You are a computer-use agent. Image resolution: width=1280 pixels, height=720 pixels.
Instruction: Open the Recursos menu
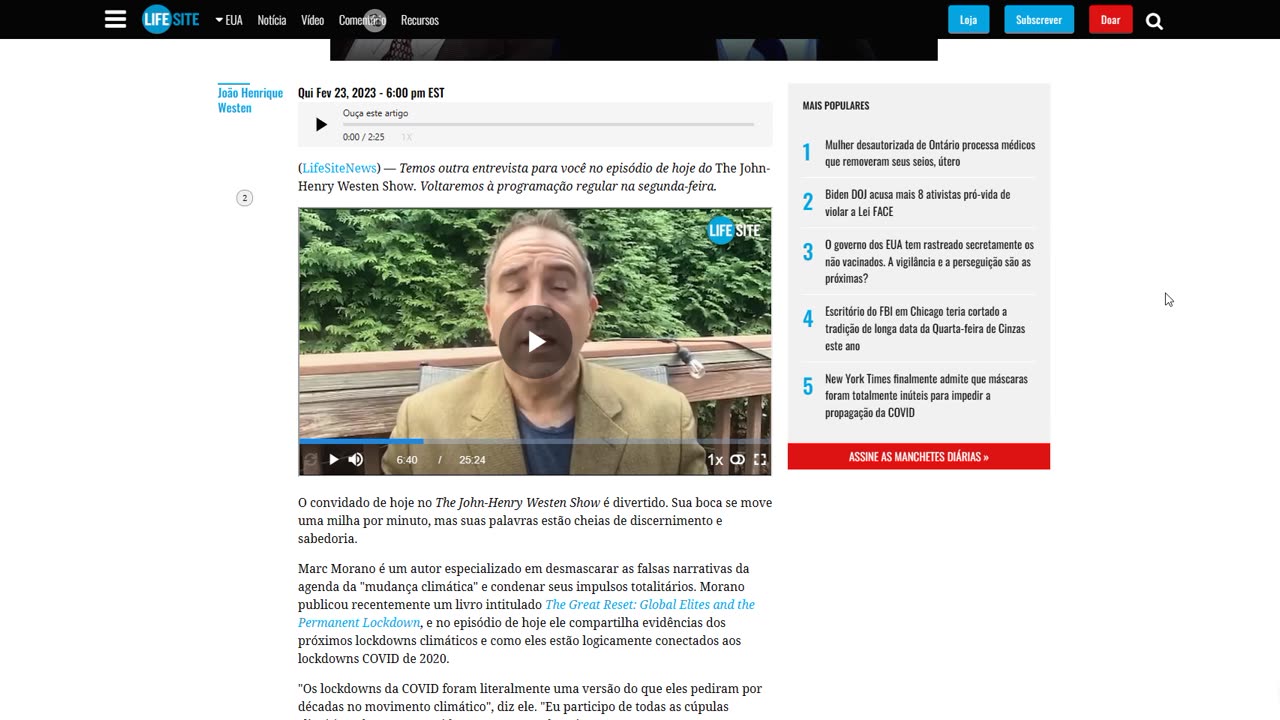pyautogui.click(x=420, y=20)
